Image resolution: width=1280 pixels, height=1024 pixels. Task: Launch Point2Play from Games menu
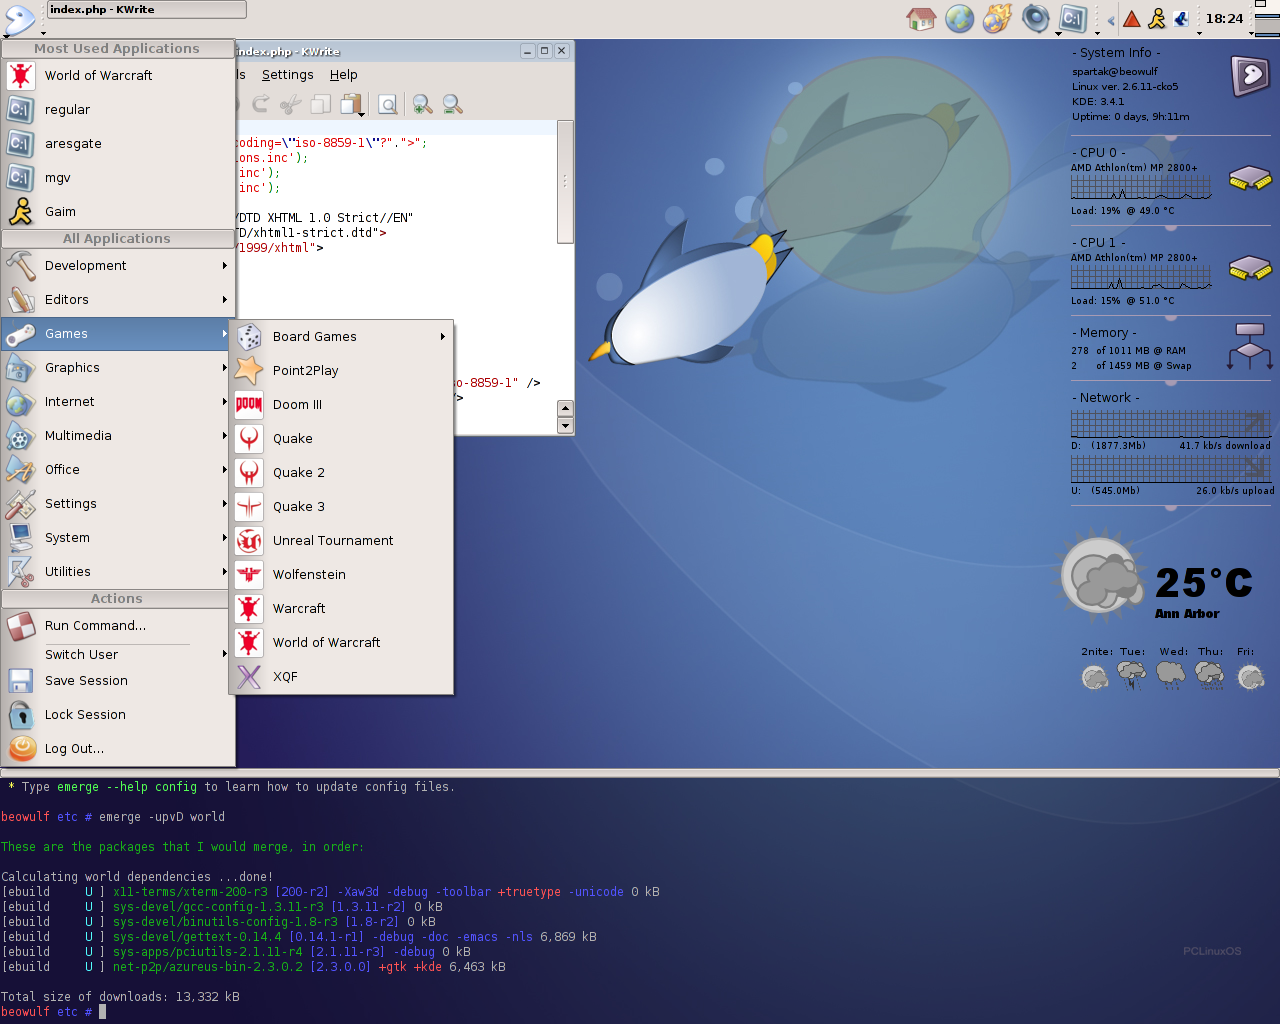342,370
